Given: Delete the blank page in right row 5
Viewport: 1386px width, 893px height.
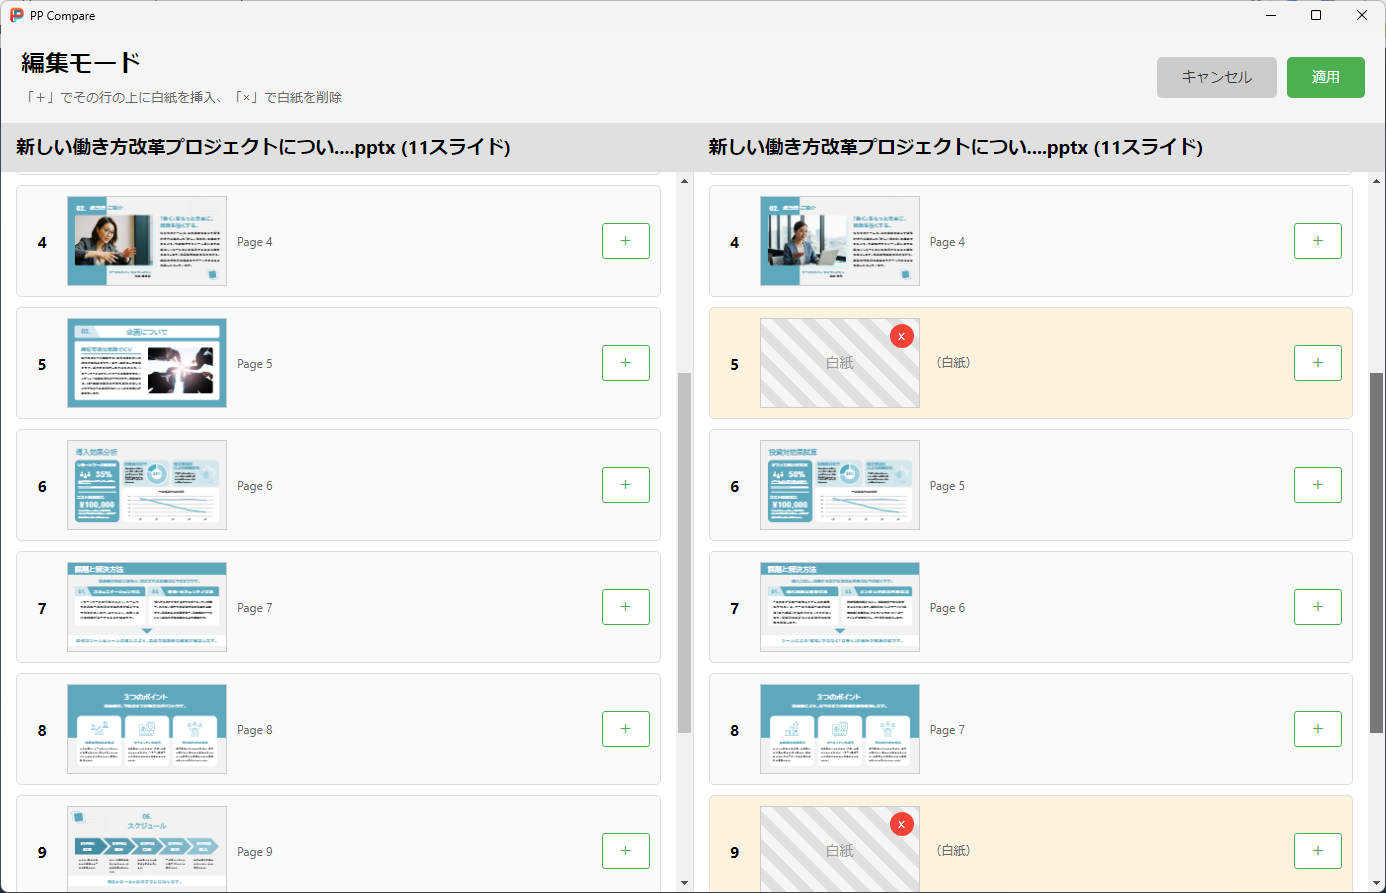Looking at the screenshot, I should click(x=901, y=336).
